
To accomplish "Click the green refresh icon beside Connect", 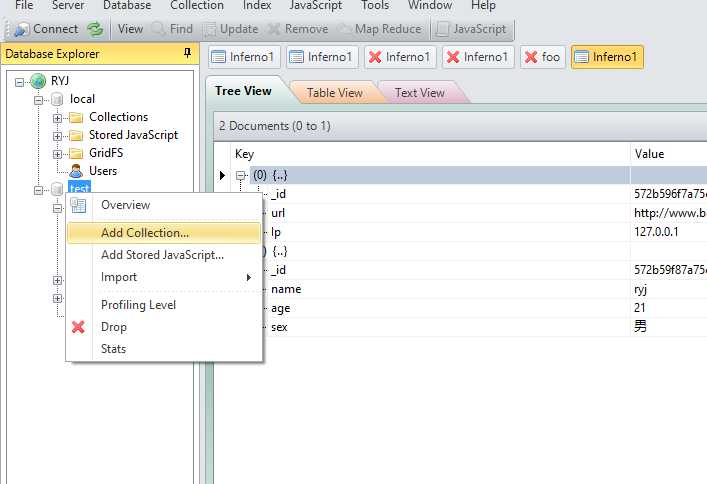I will [95, 29].
